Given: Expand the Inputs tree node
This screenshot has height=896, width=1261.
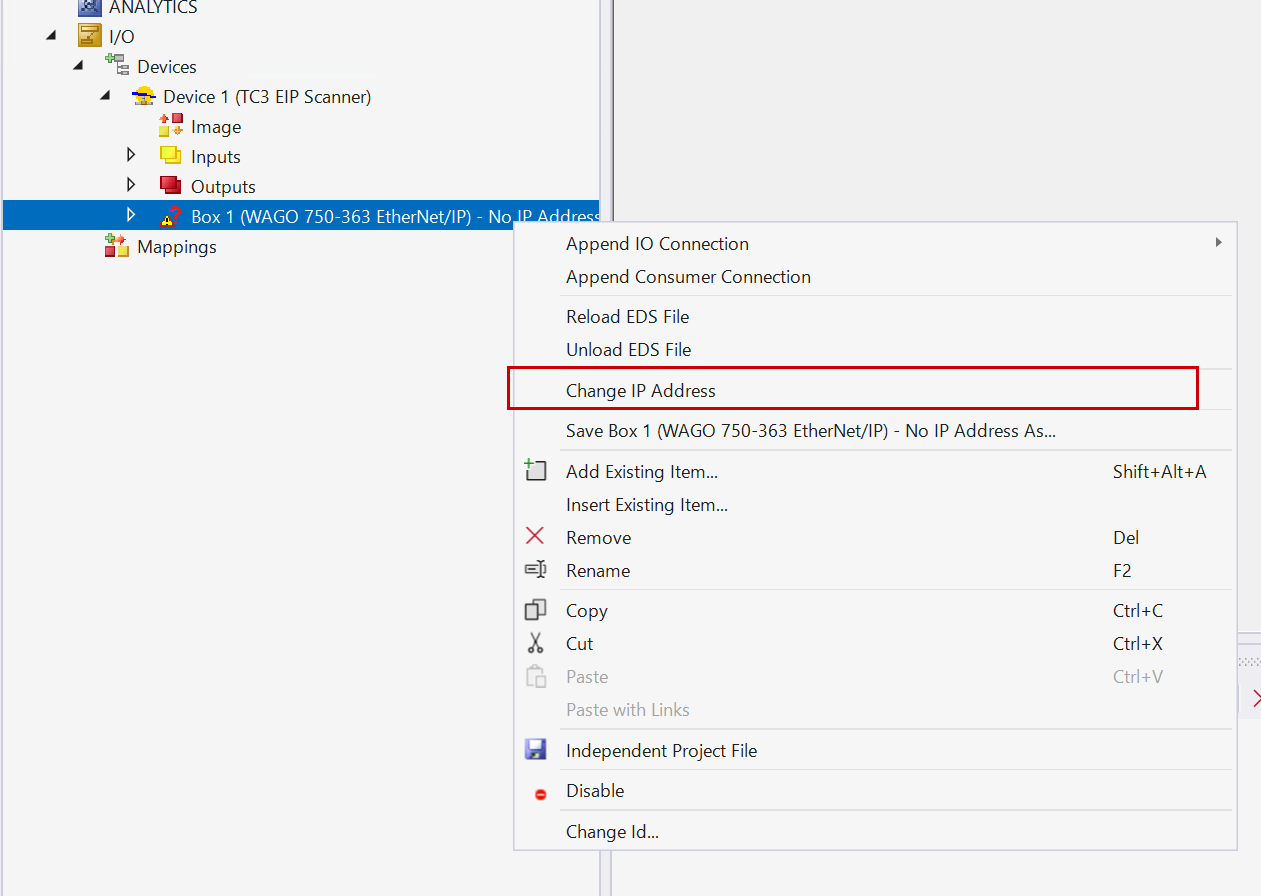Looking at the screenshot, I should point(131,156).
